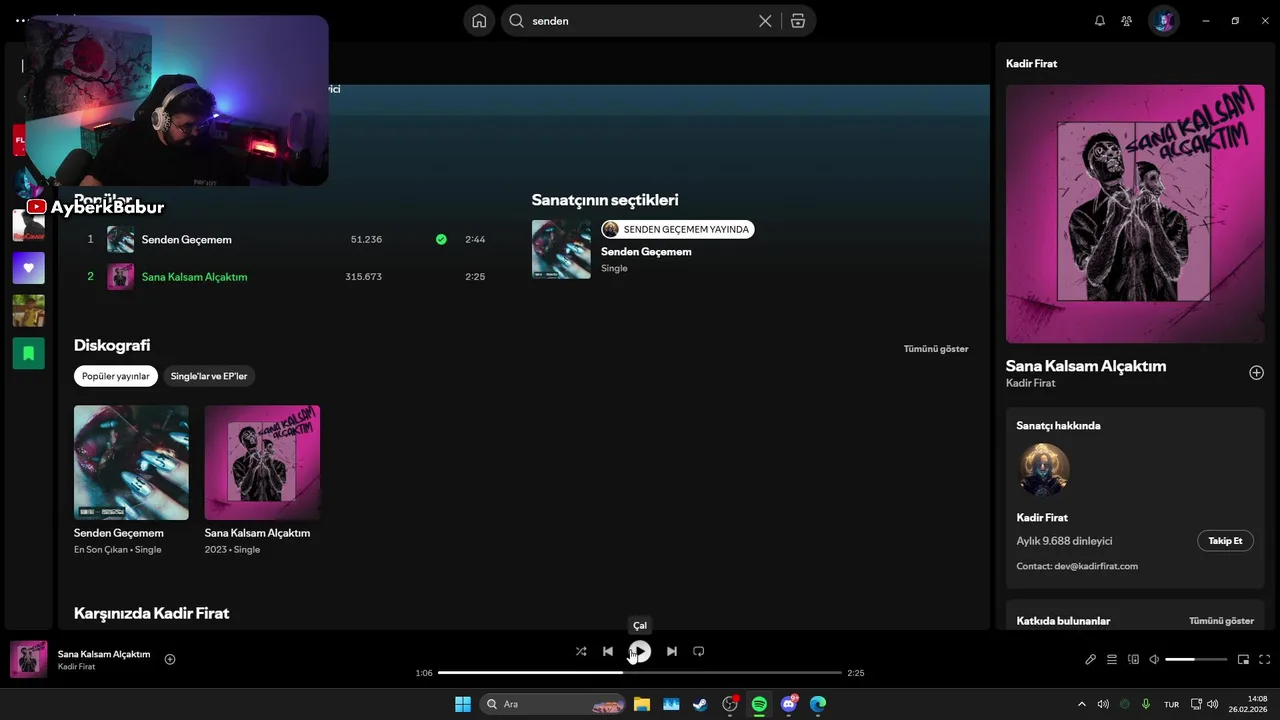
Task: Select the Popüler yayınlar filter chip
Action: point(116,376)
